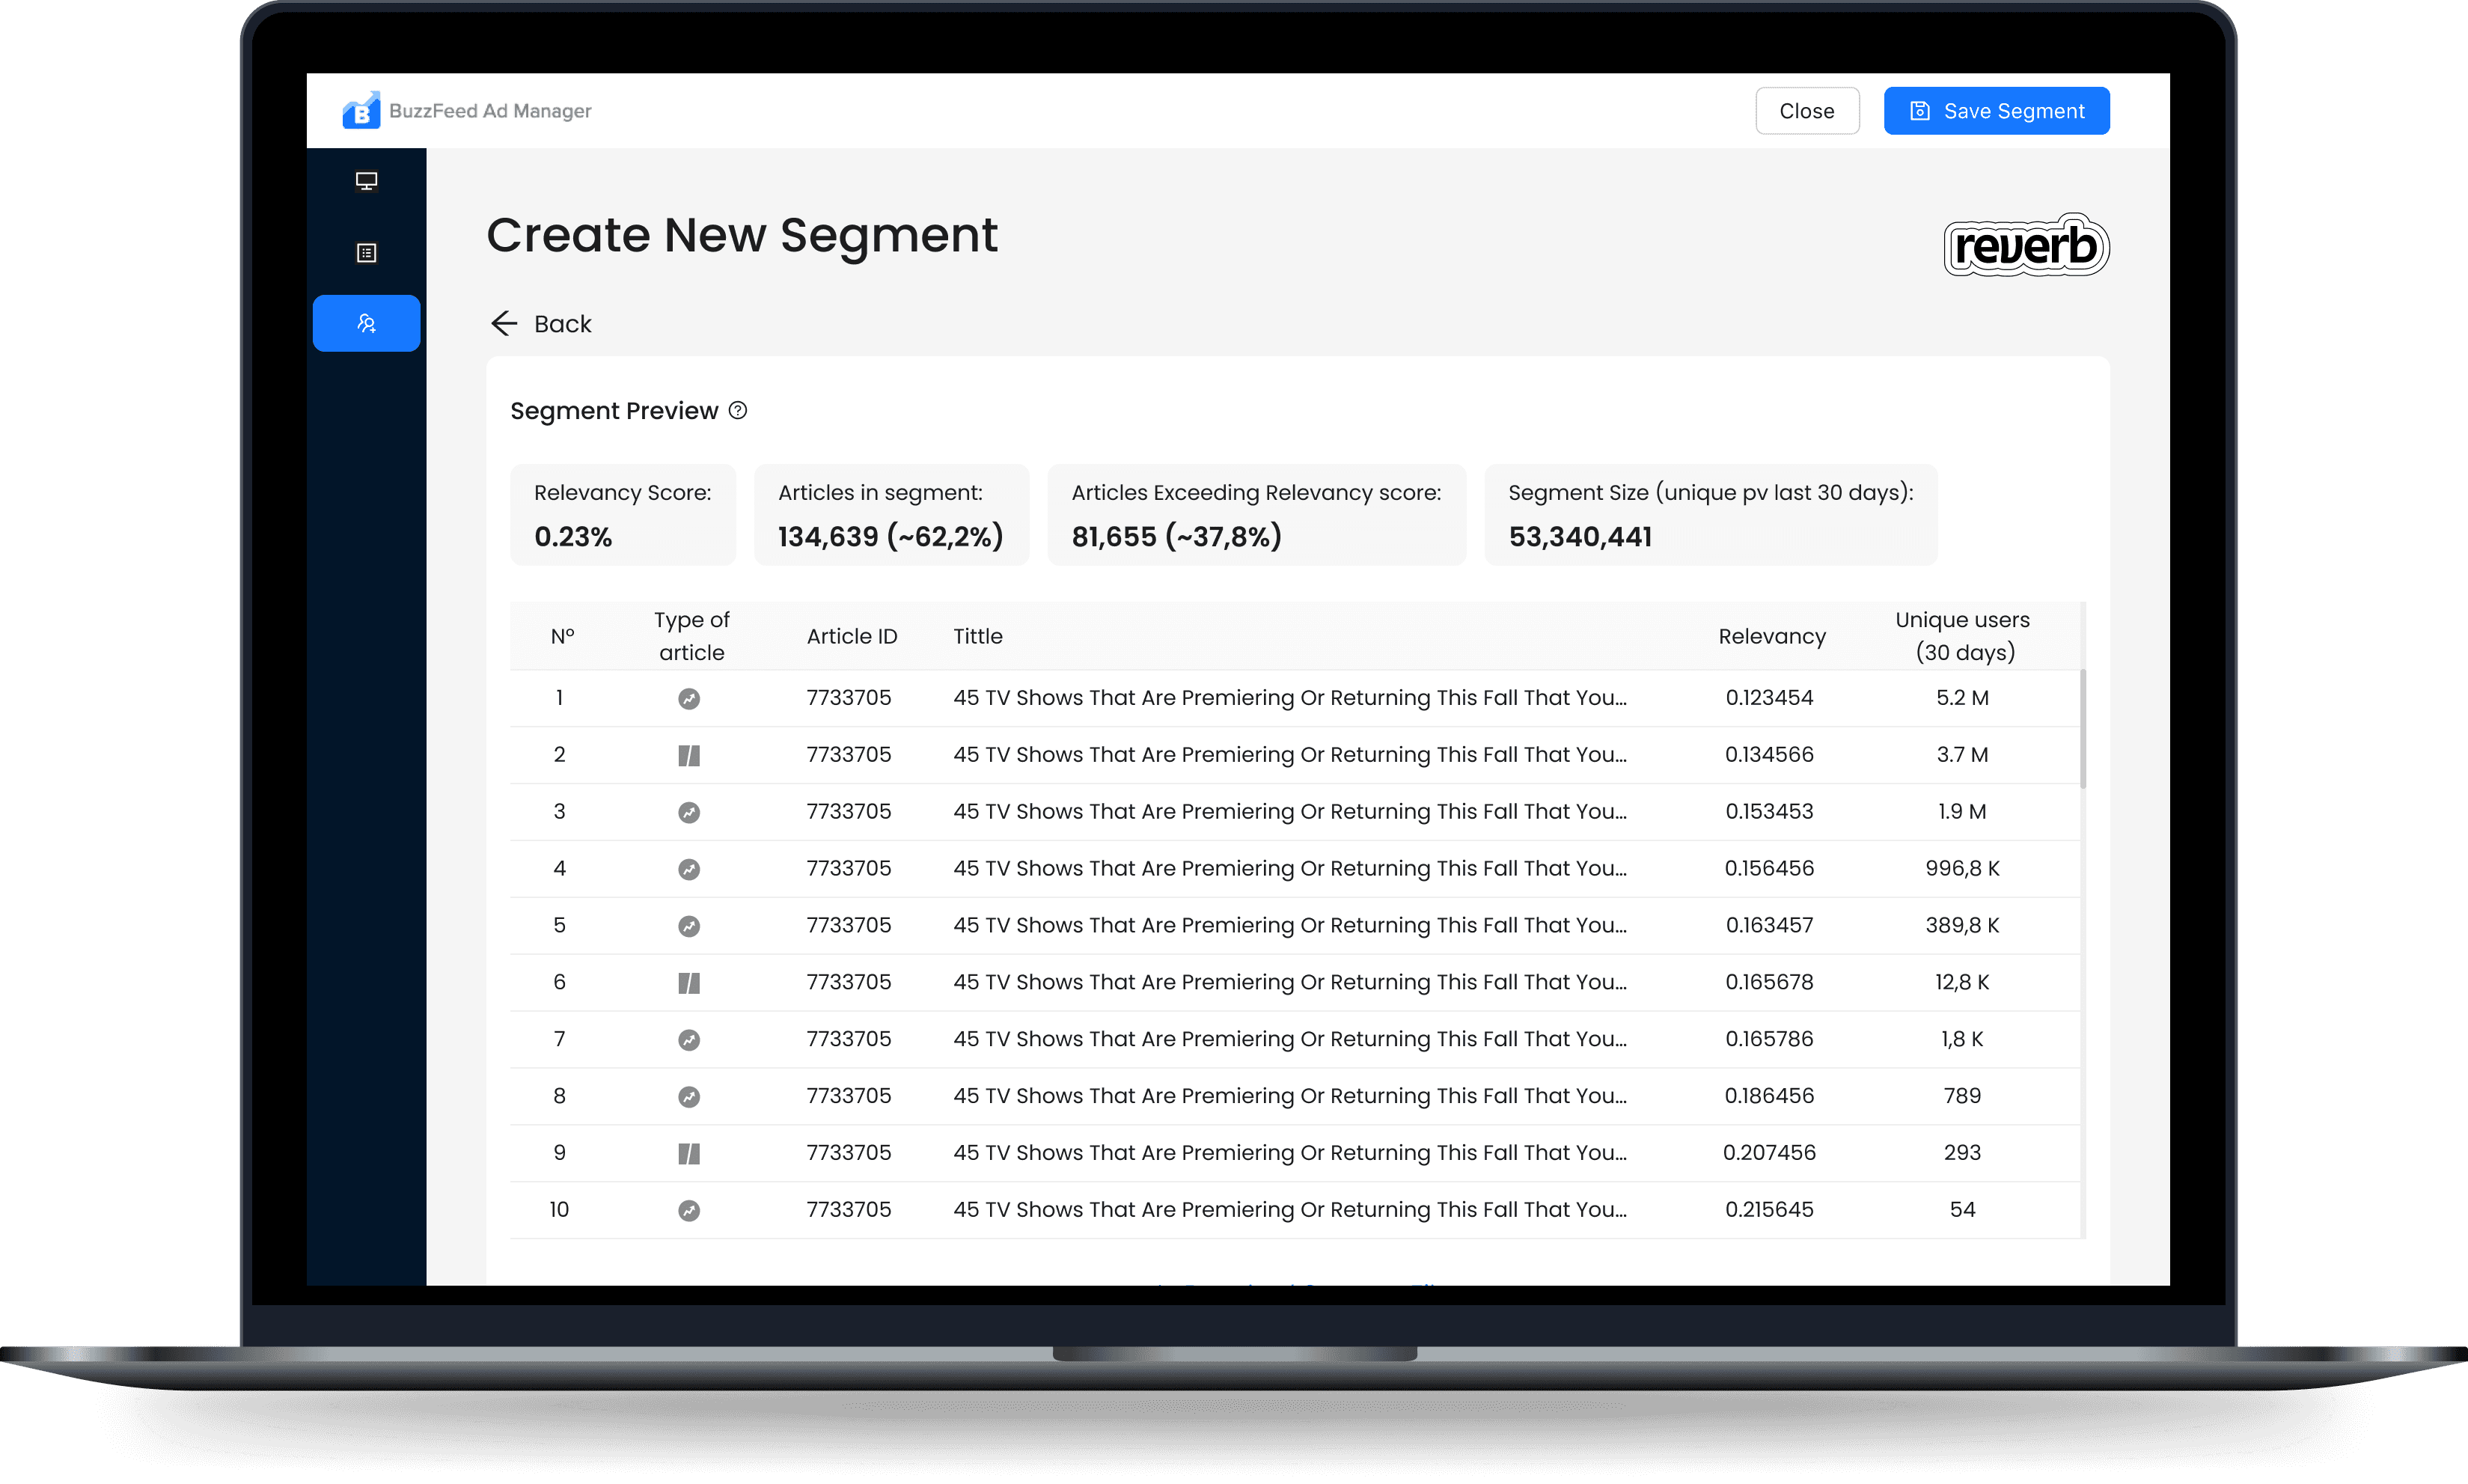Open the monitor dashboard sidebar icon
This screenshot has height=1484, width=2468.
tap(366, 181)
